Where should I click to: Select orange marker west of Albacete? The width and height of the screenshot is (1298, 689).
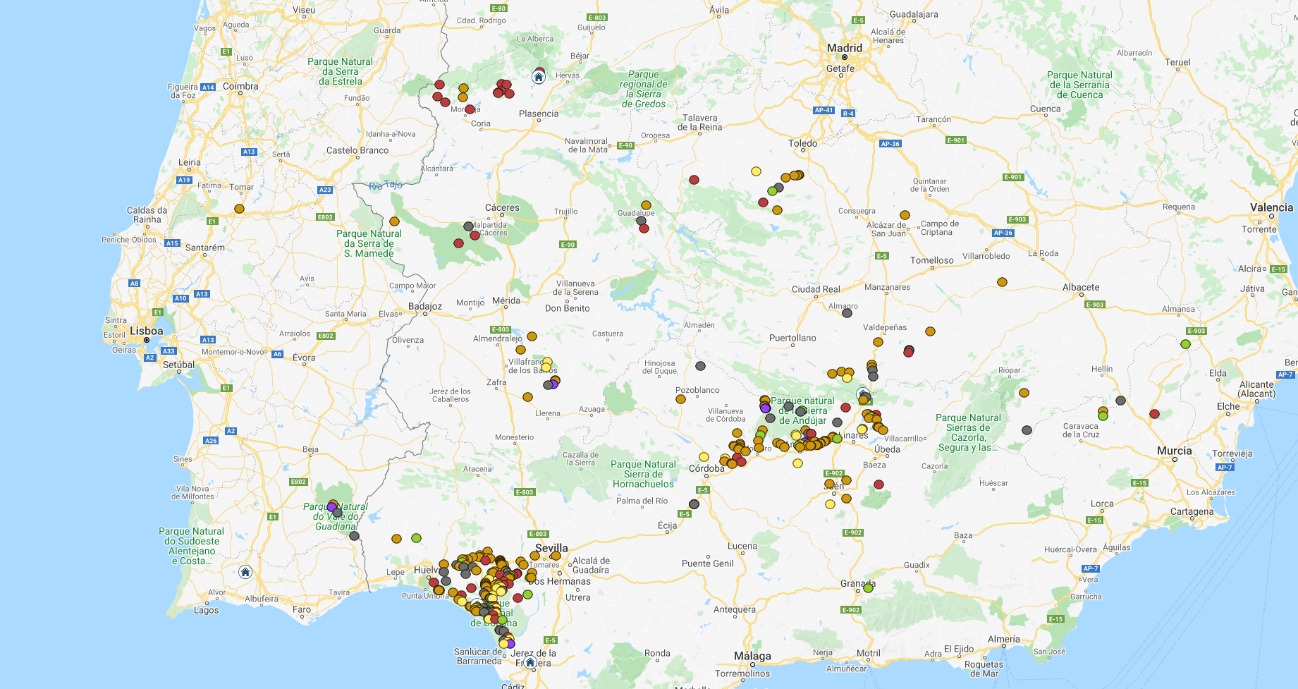(x=1002, y=282)
